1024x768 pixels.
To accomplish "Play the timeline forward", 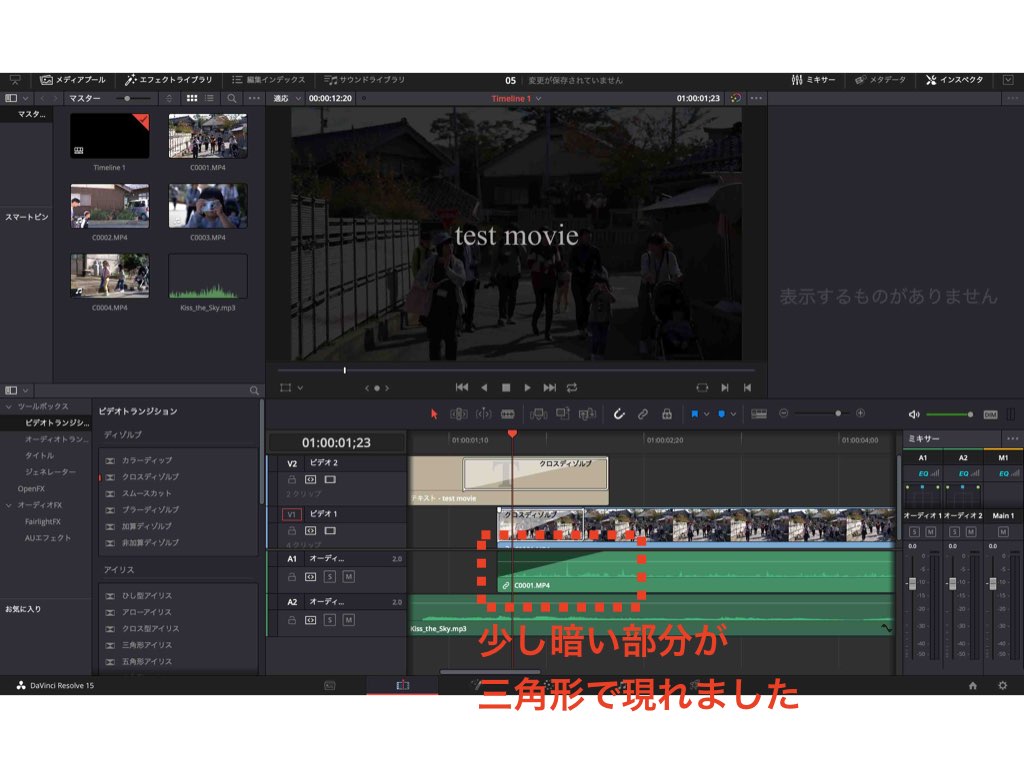I will point(528,387).
